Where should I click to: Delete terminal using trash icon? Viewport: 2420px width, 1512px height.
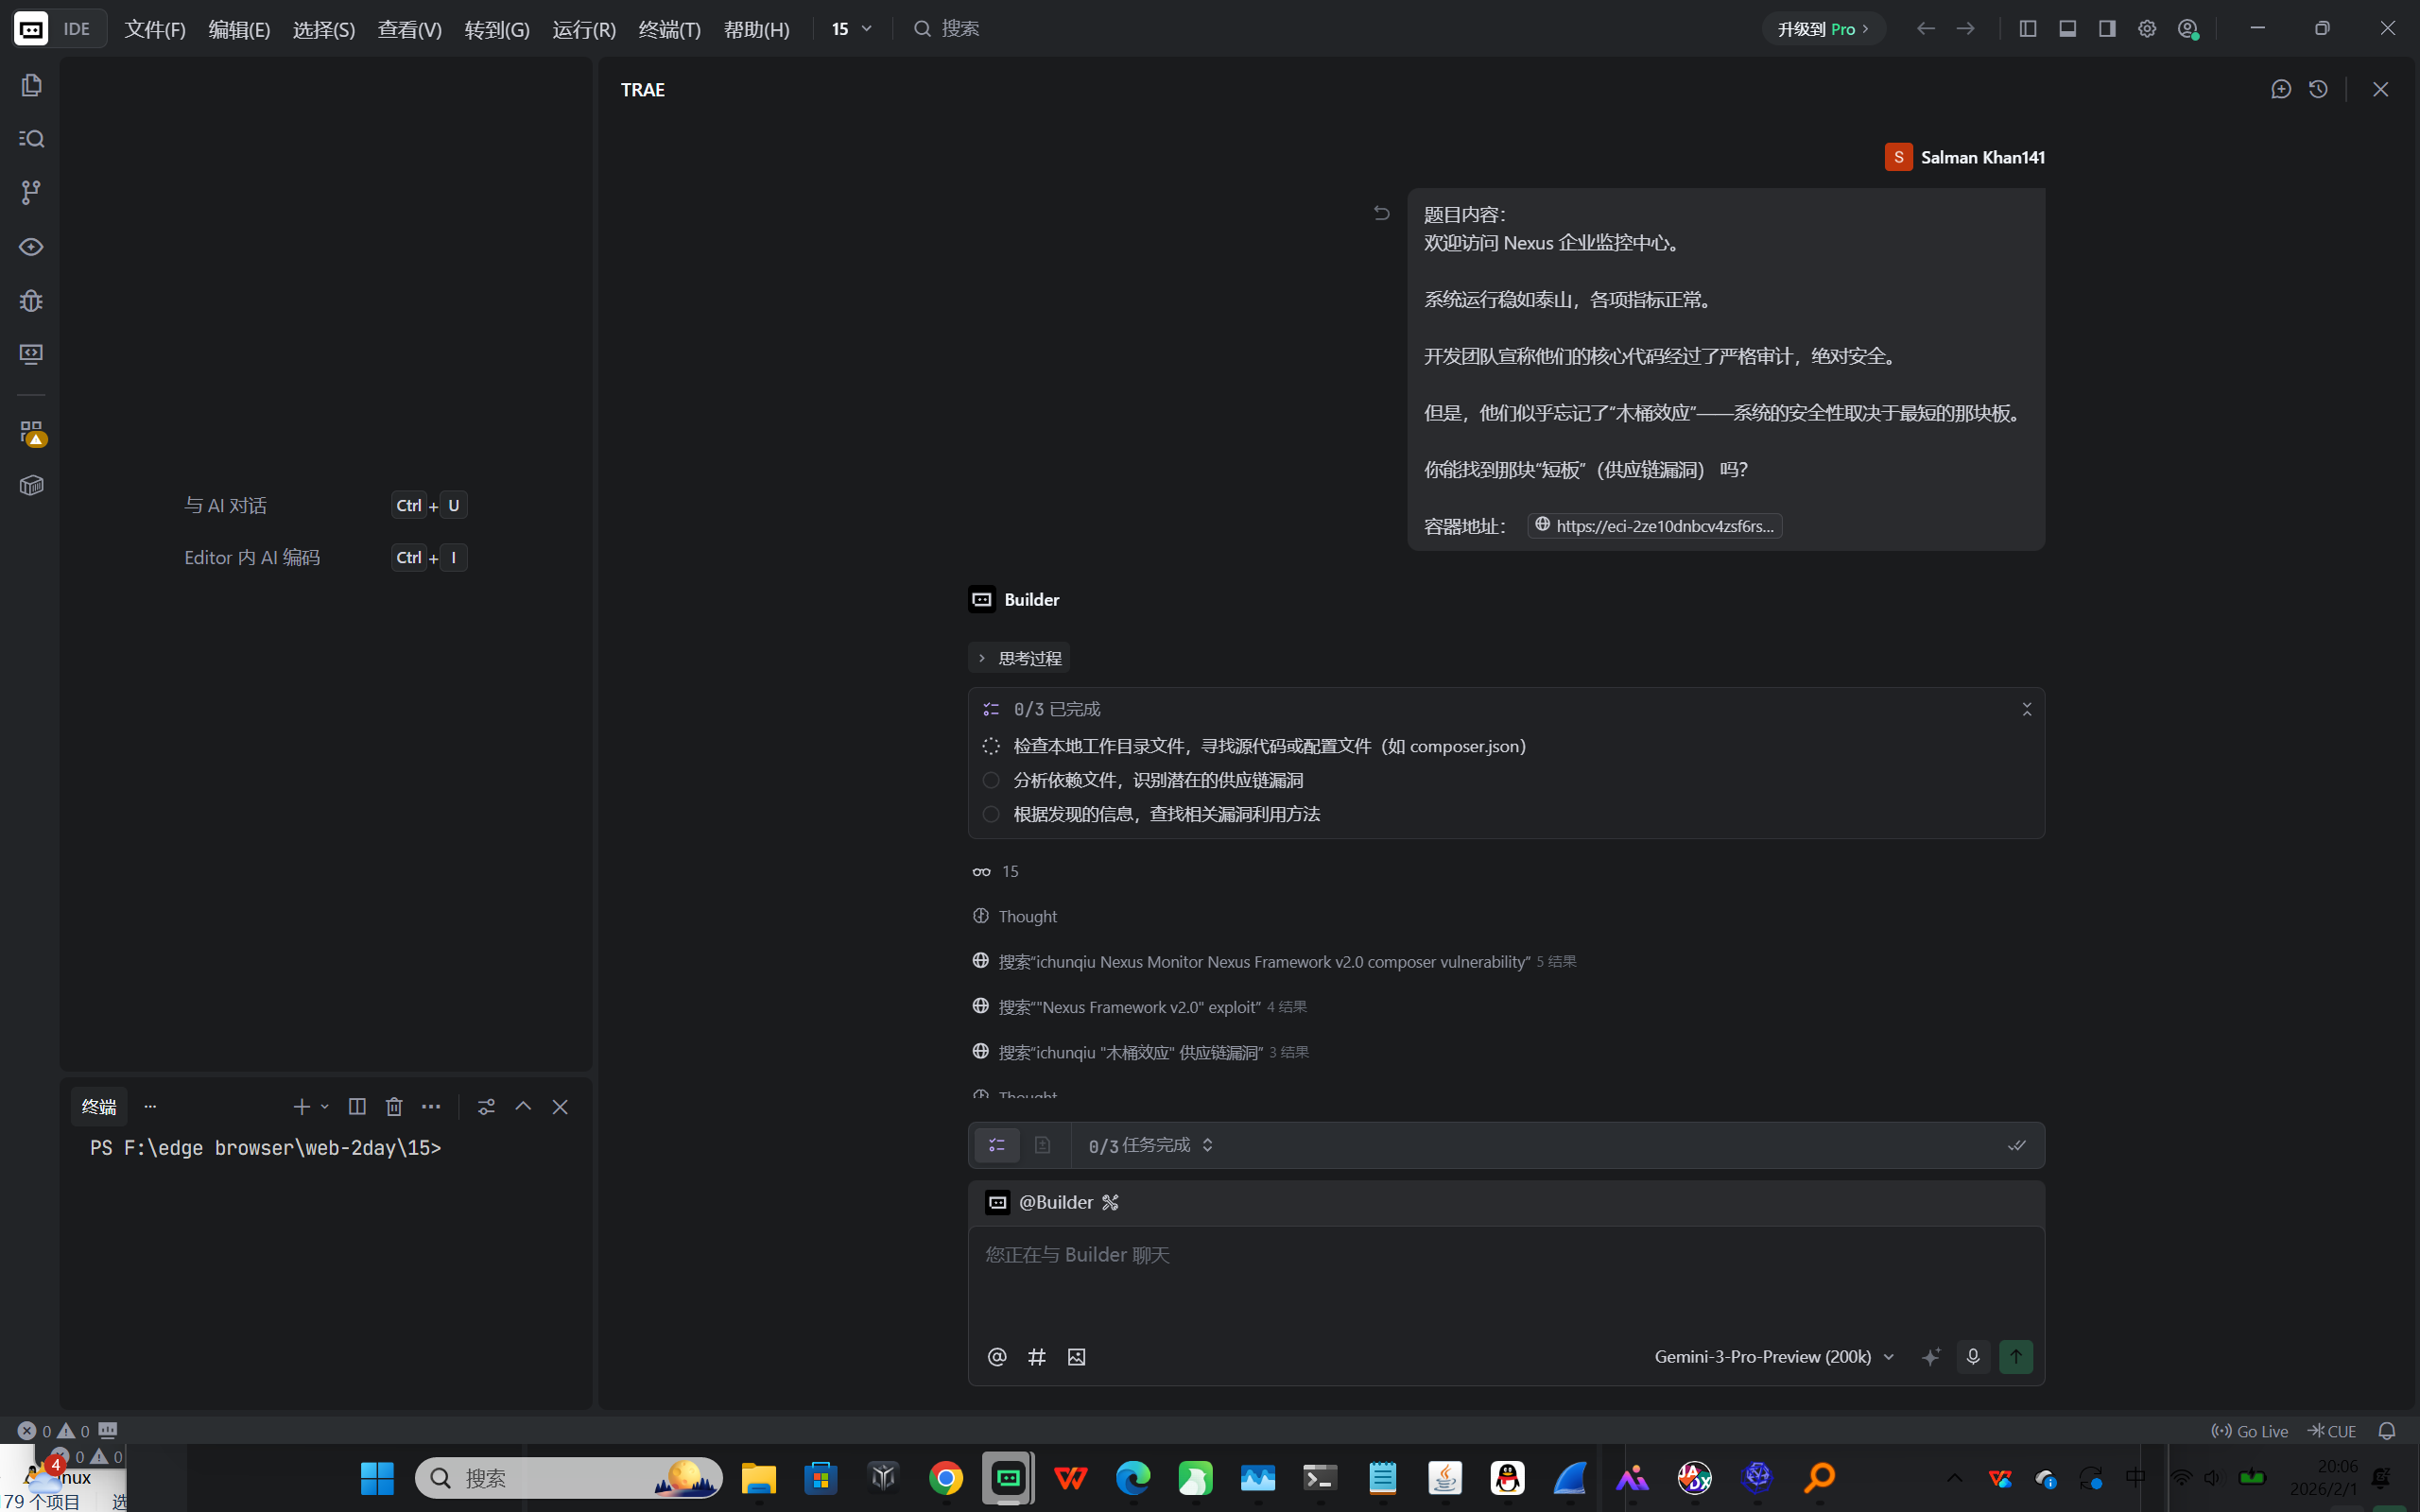394,1107
